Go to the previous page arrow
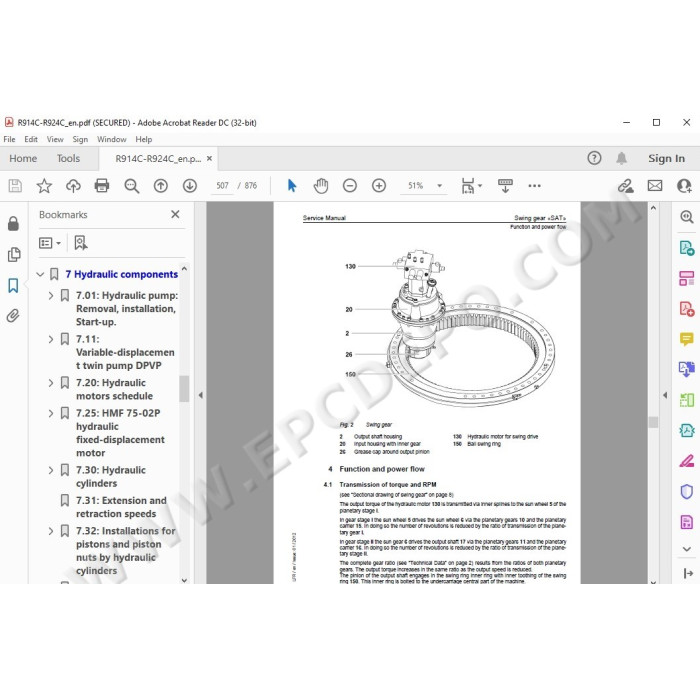The height and width of the screenshot is (700, 700). (161, 186)
